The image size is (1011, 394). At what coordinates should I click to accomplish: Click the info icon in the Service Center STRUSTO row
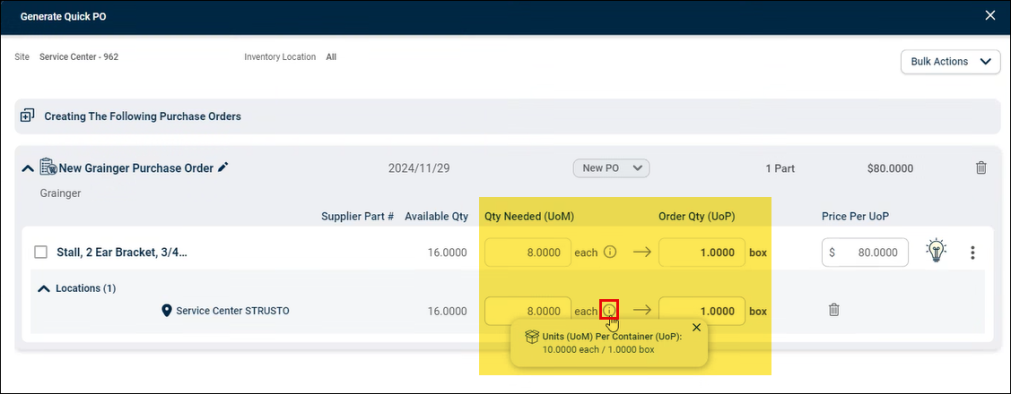pos(609,310)
